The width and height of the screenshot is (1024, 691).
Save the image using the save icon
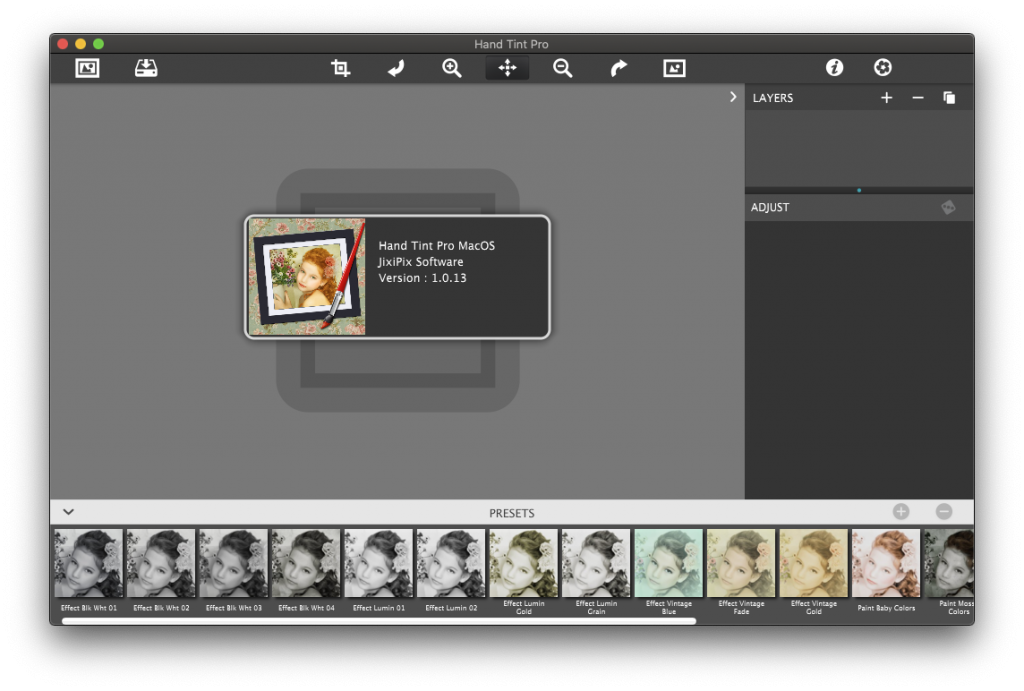click(x=146, y=68)
